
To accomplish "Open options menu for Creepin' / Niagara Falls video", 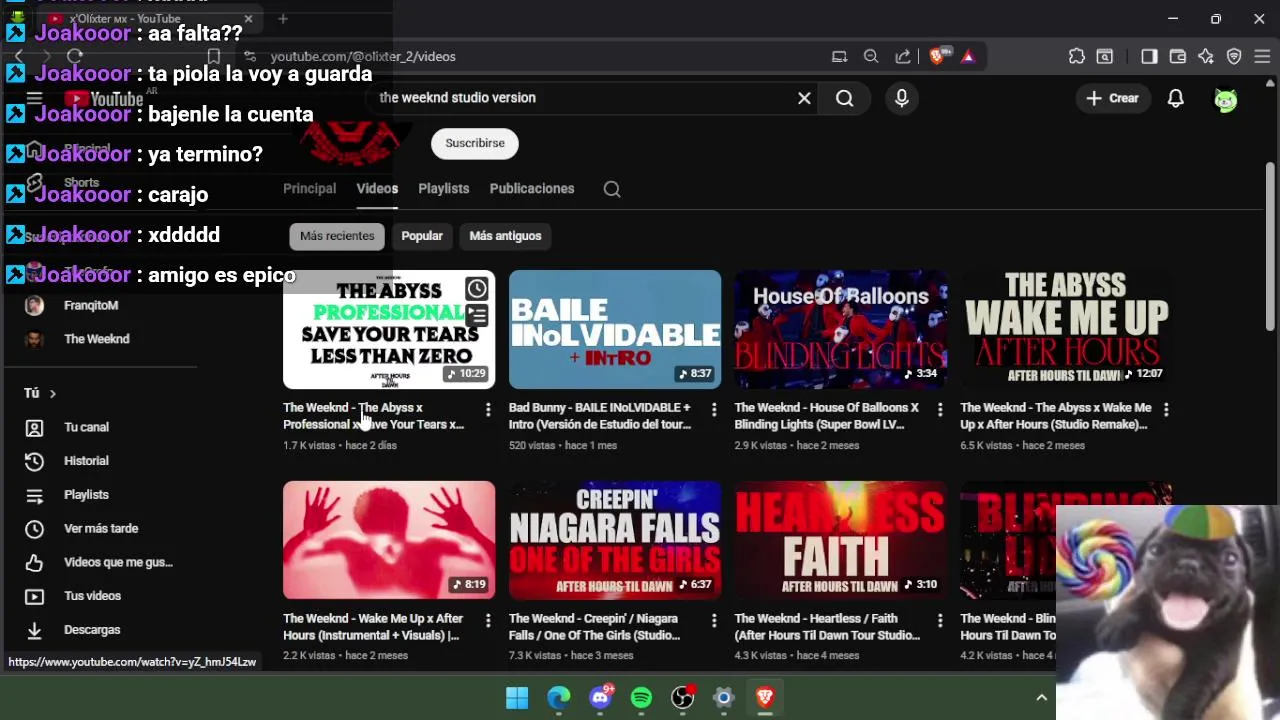I will click(x=714, y=620).
